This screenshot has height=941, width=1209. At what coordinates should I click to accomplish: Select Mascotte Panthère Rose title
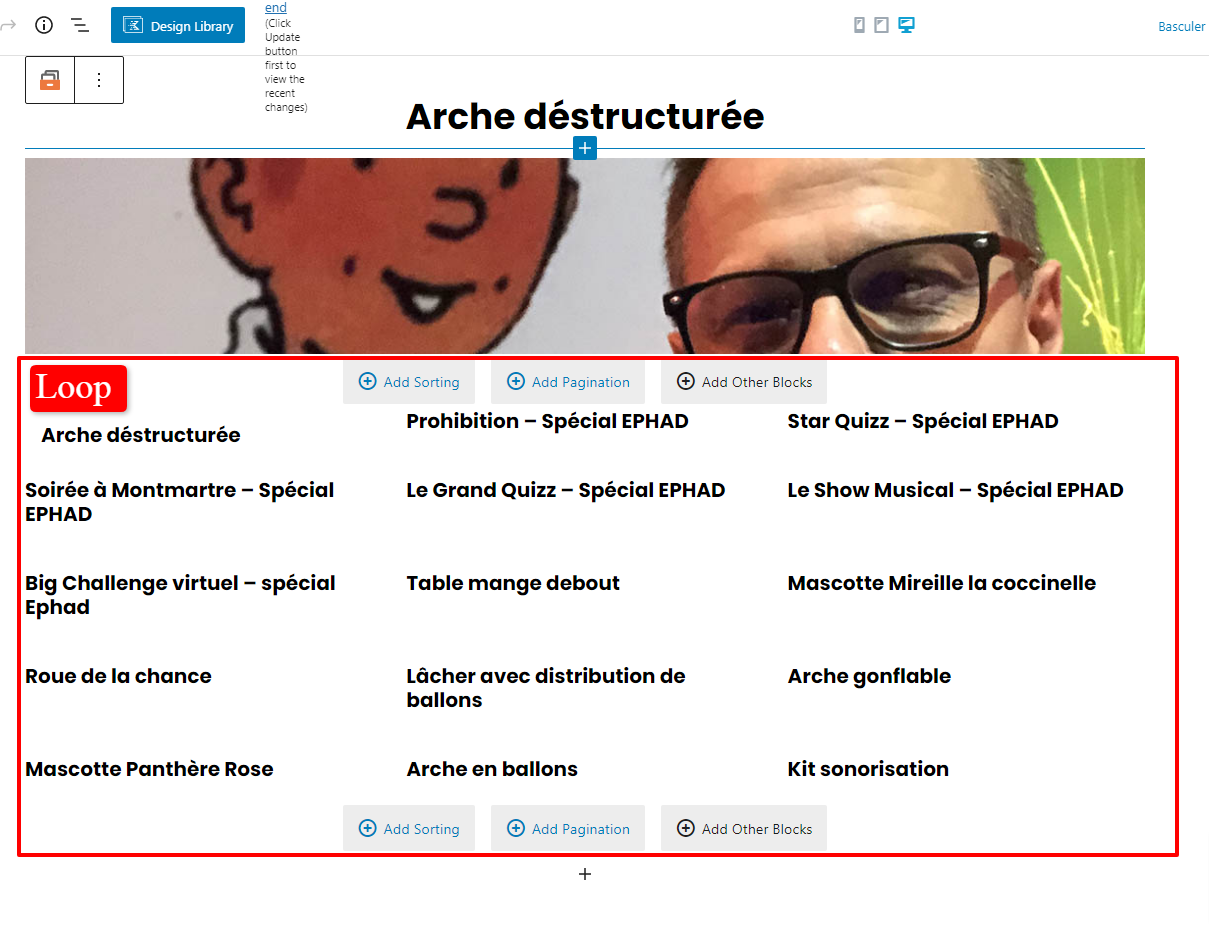[x=149, y=769]
